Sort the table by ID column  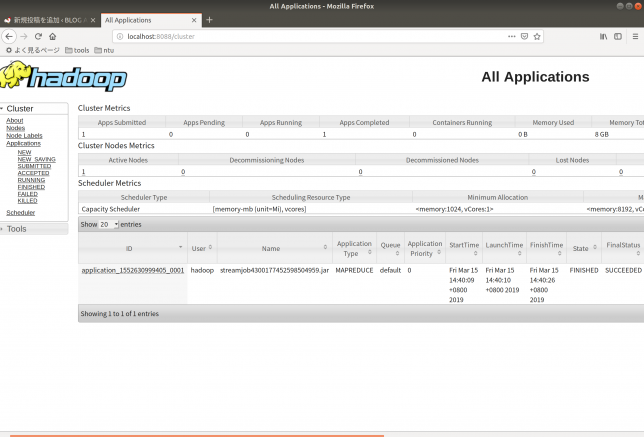tap(129, 247)
